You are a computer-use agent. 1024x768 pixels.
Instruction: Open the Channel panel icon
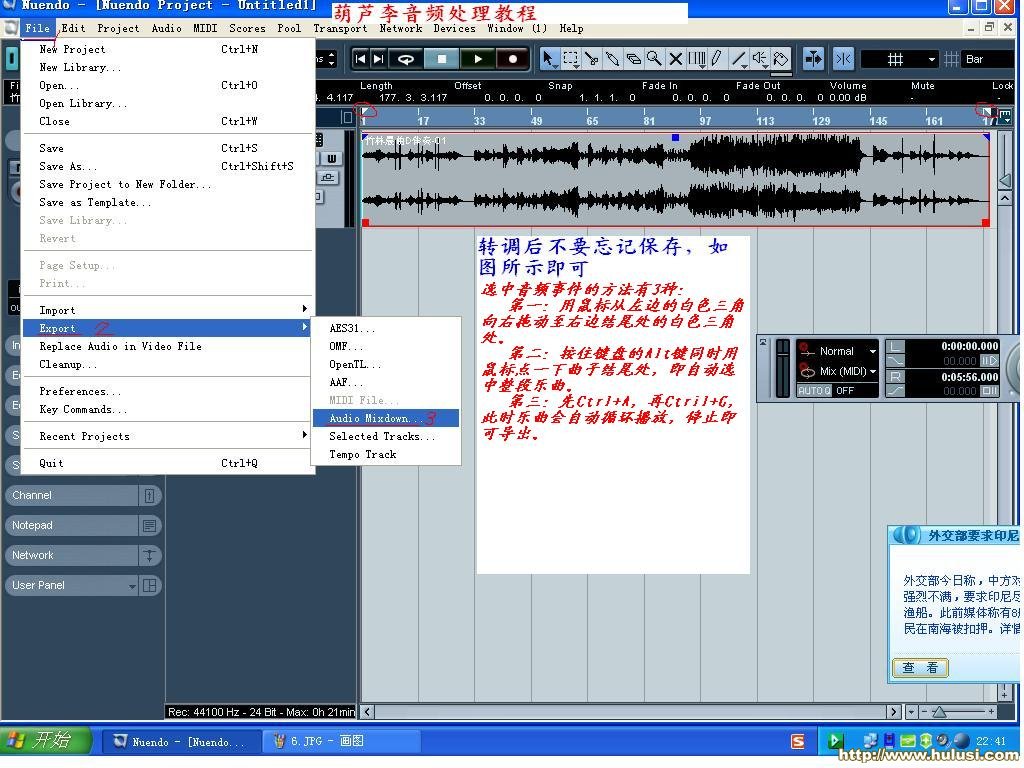point(149,496)
